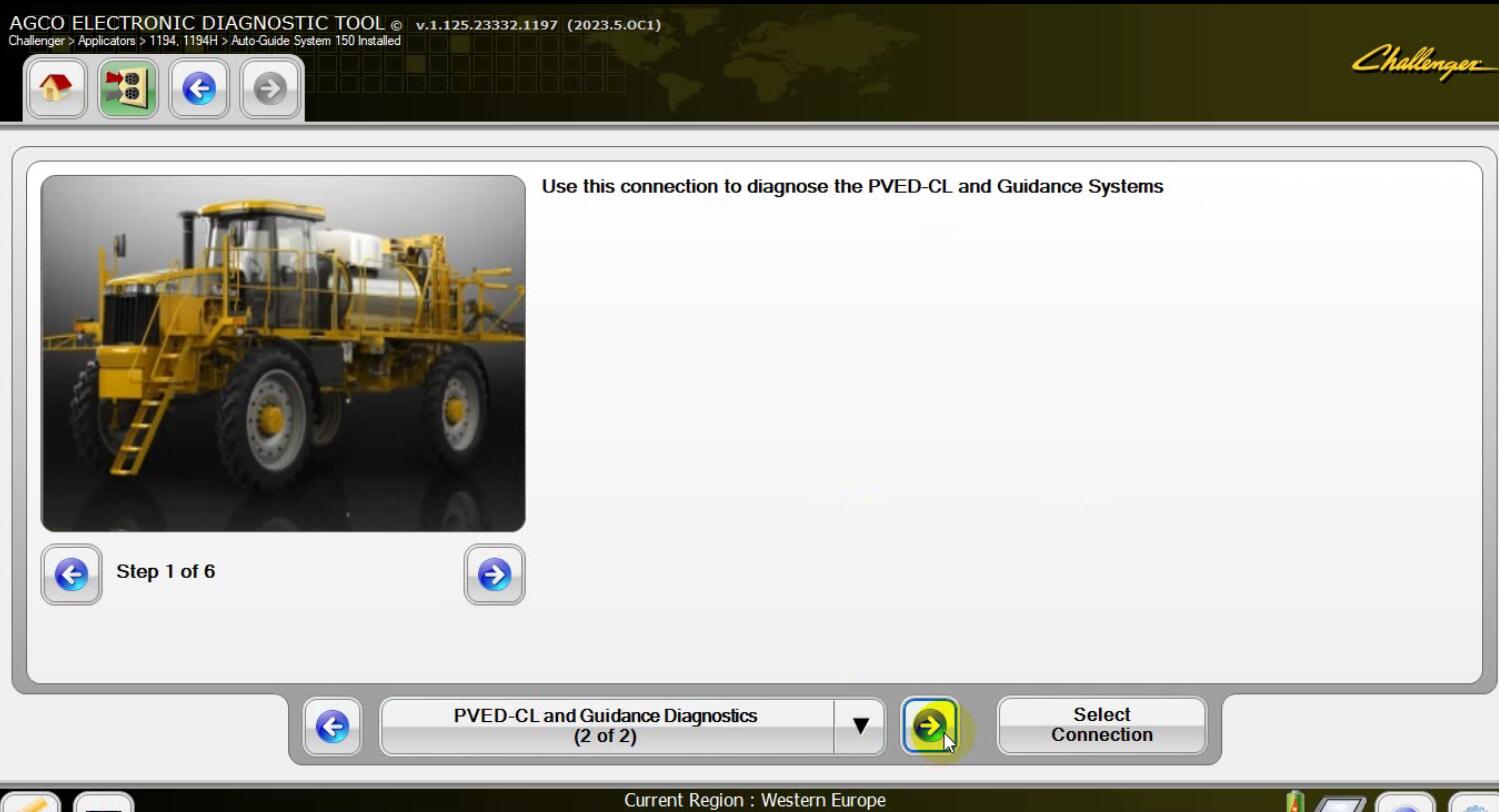The width and height of the screenshot is (1499, 812).
Task: Click Current Region : Western Europe status text
Action: (x=755, y=800)
